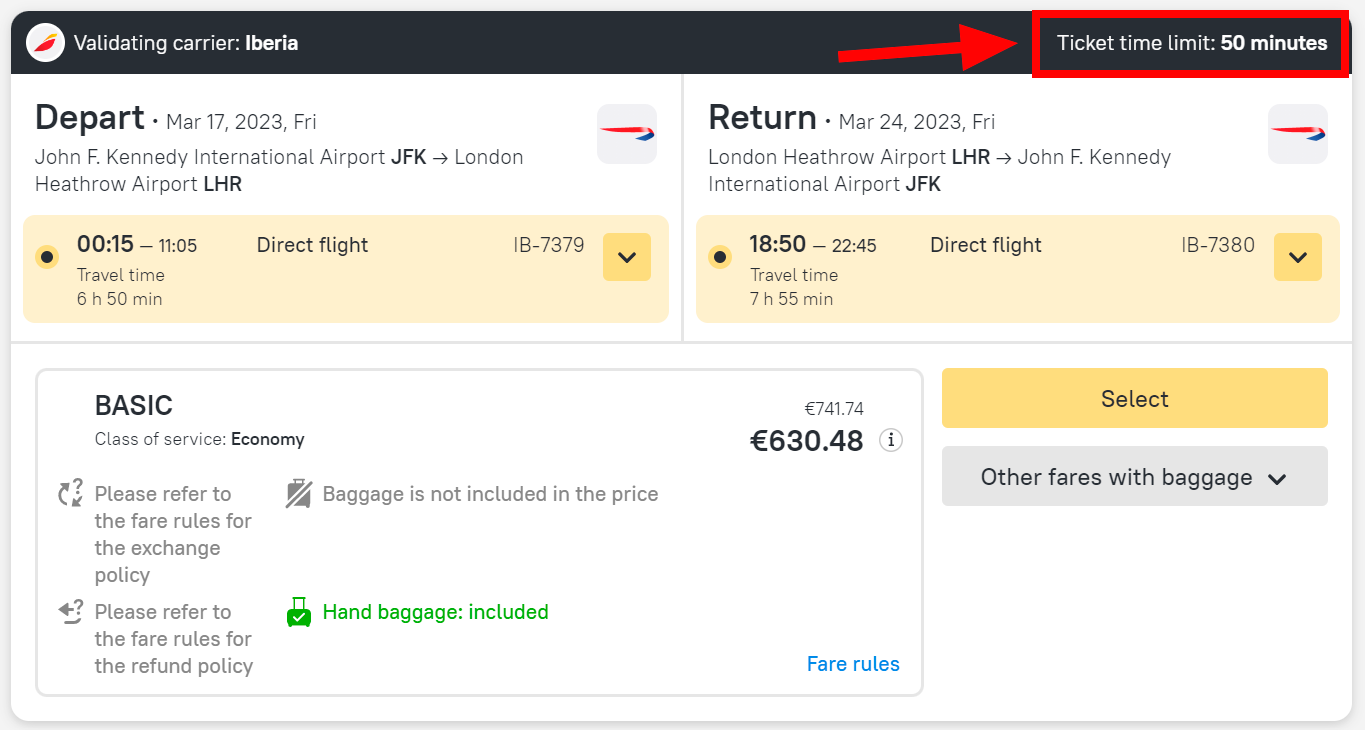Expand the IB-7379 flight details chevron

tap(627, 257)
